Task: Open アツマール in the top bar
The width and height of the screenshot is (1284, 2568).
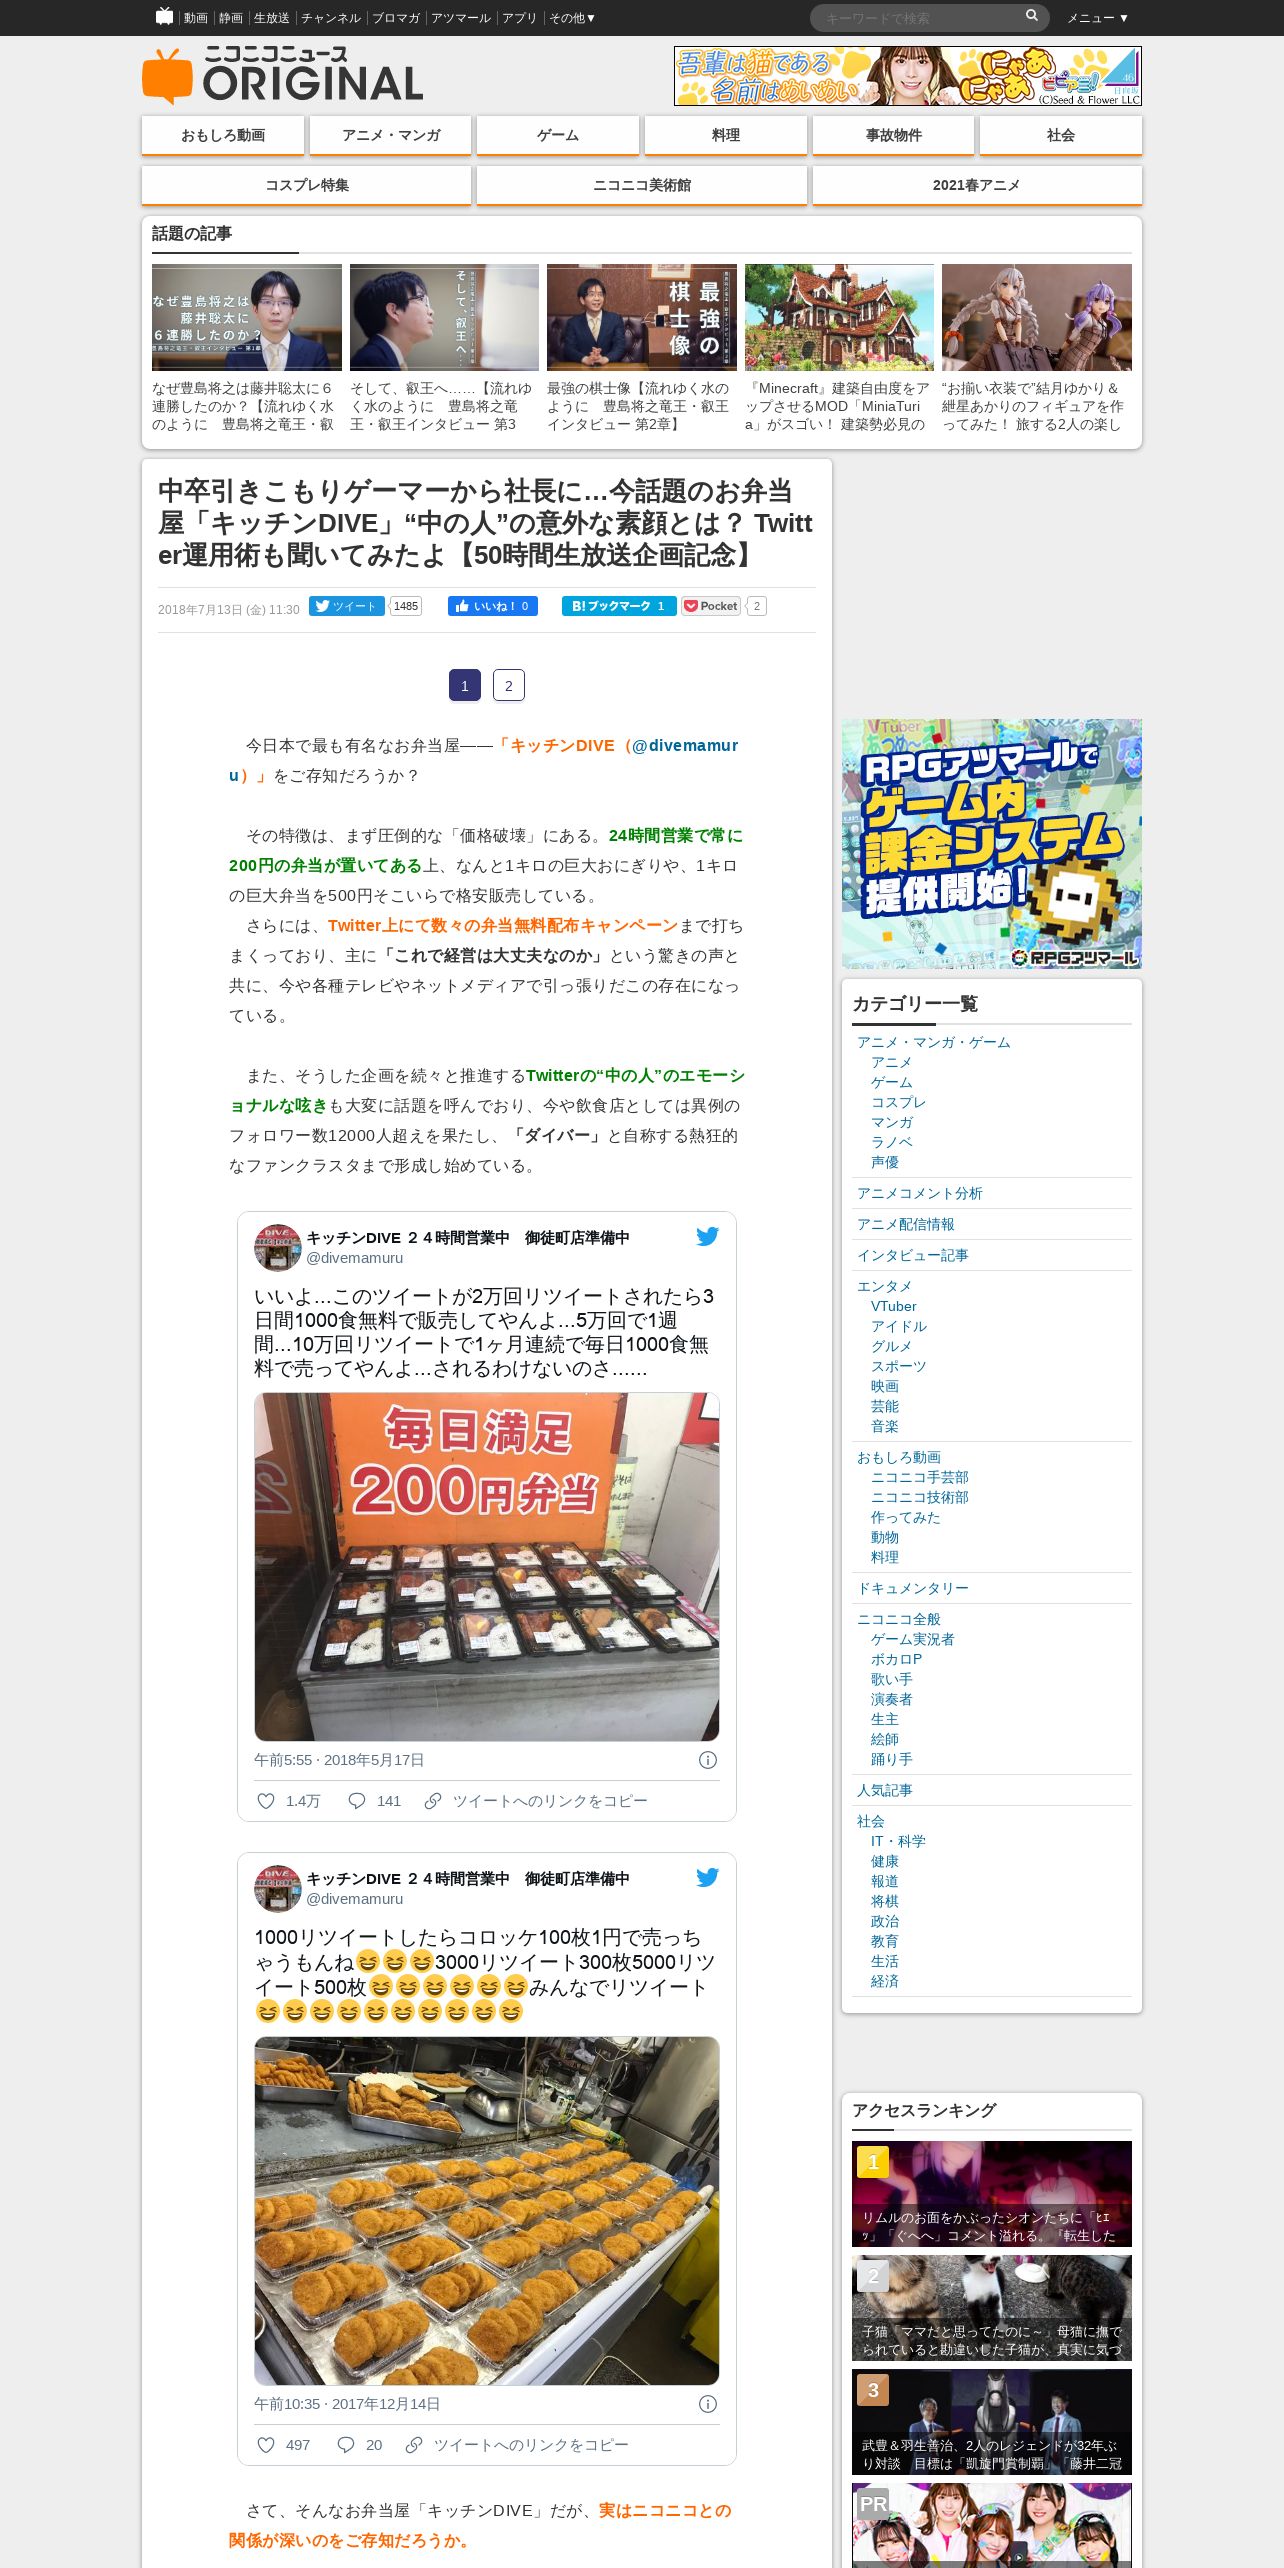Action: pyautogui.click(x=460, y=18)
